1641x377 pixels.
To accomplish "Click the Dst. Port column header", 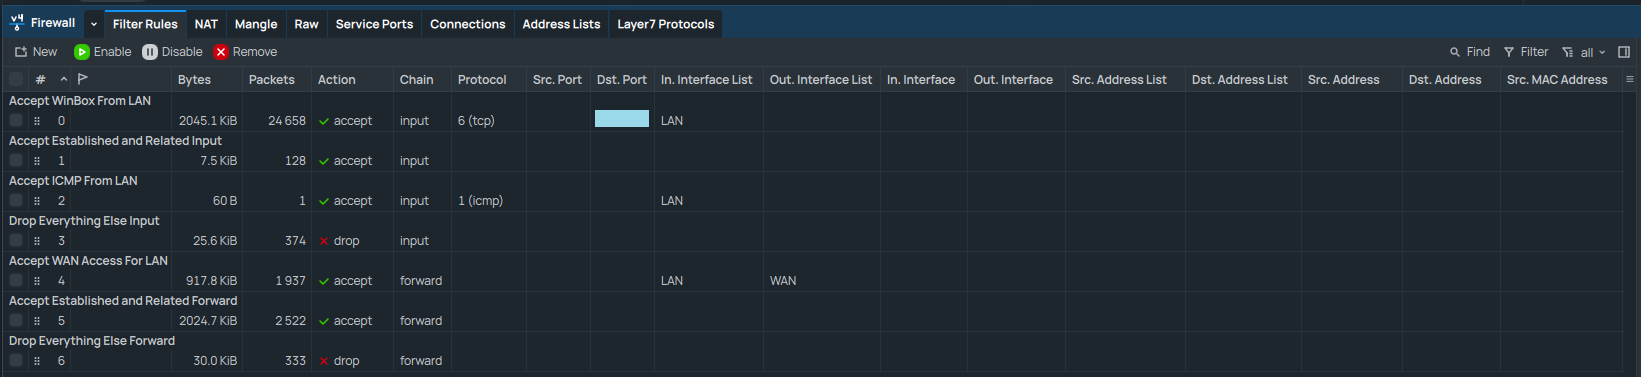I will 622,80.
